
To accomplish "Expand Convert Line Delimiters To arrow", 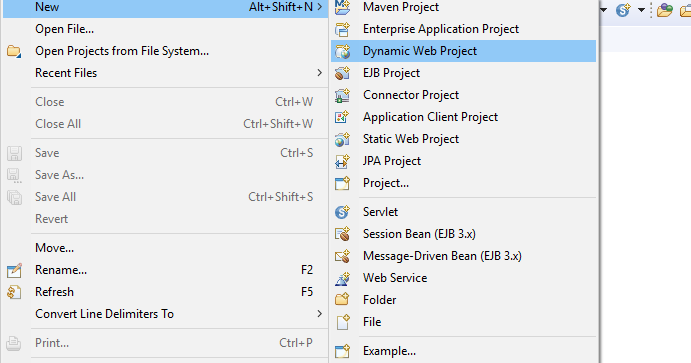I will click(319, 314).
